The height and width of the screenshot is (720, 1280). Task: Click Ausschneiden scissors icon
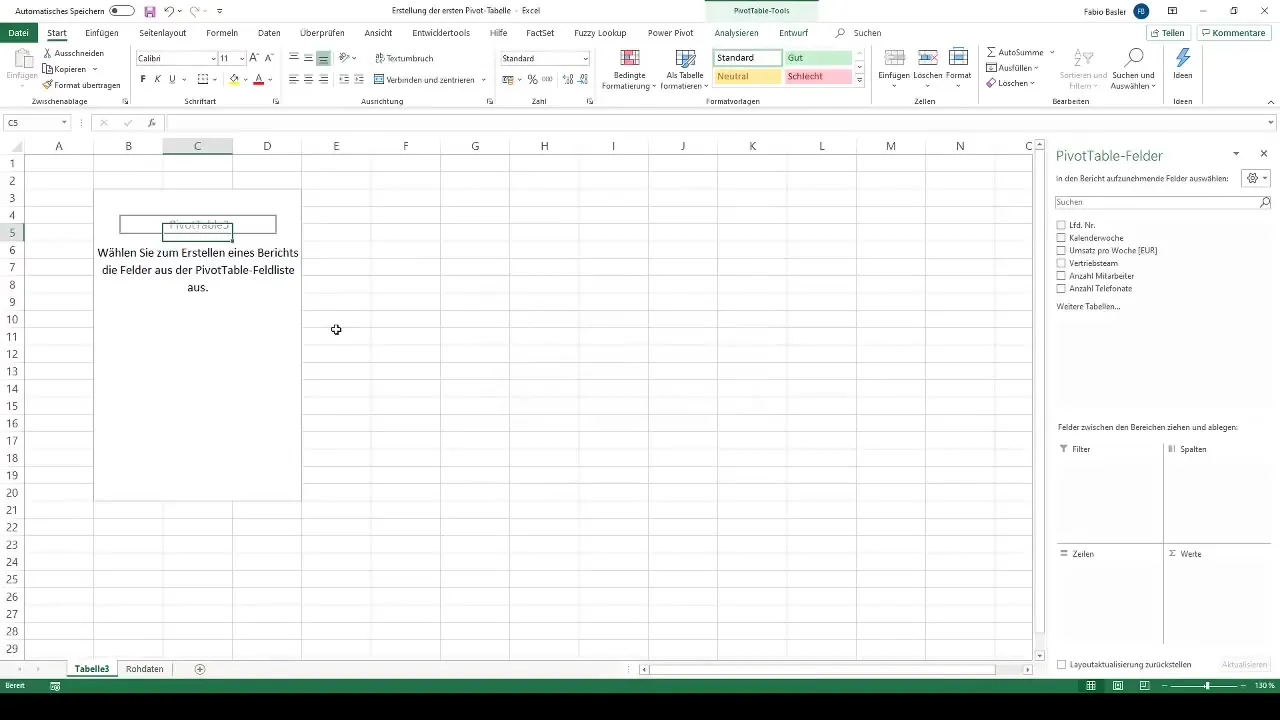[47, 54]
